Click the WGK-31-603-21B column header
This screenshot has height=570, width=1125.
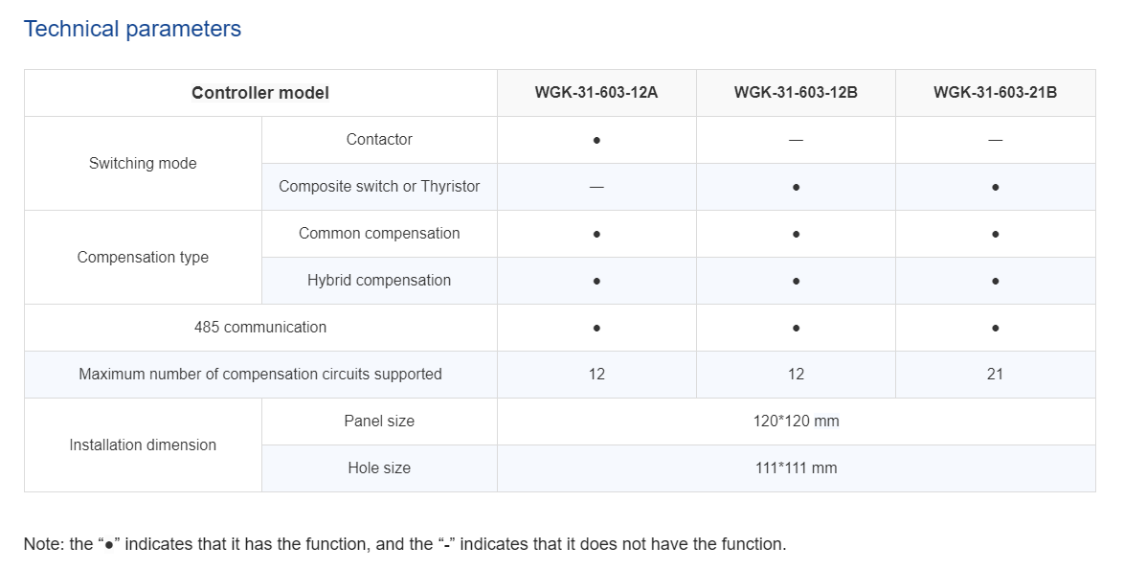pyautogui.click(x=995, y=93)
